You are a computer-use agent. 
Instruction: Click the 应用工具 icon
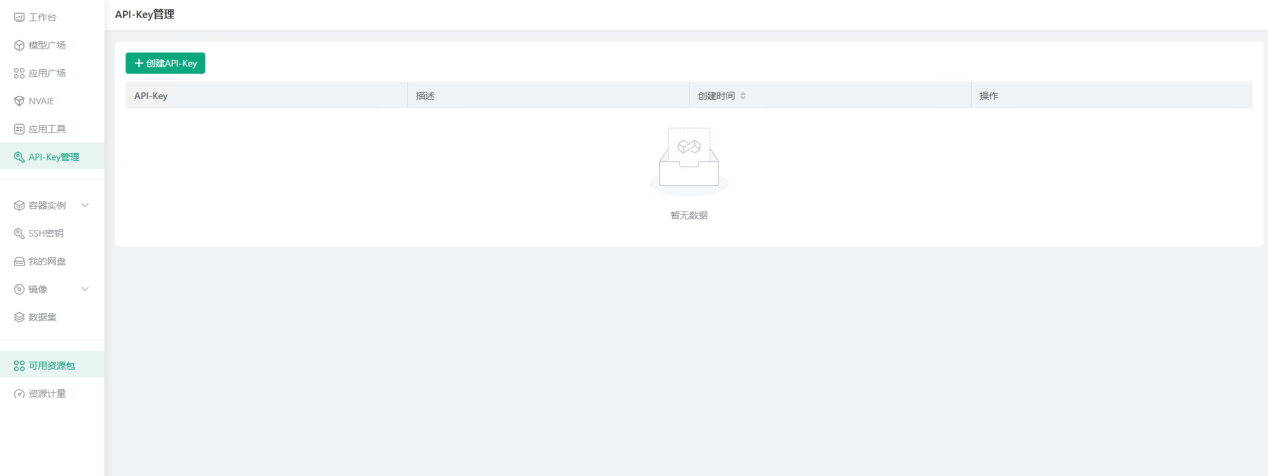tap(19, 129)
